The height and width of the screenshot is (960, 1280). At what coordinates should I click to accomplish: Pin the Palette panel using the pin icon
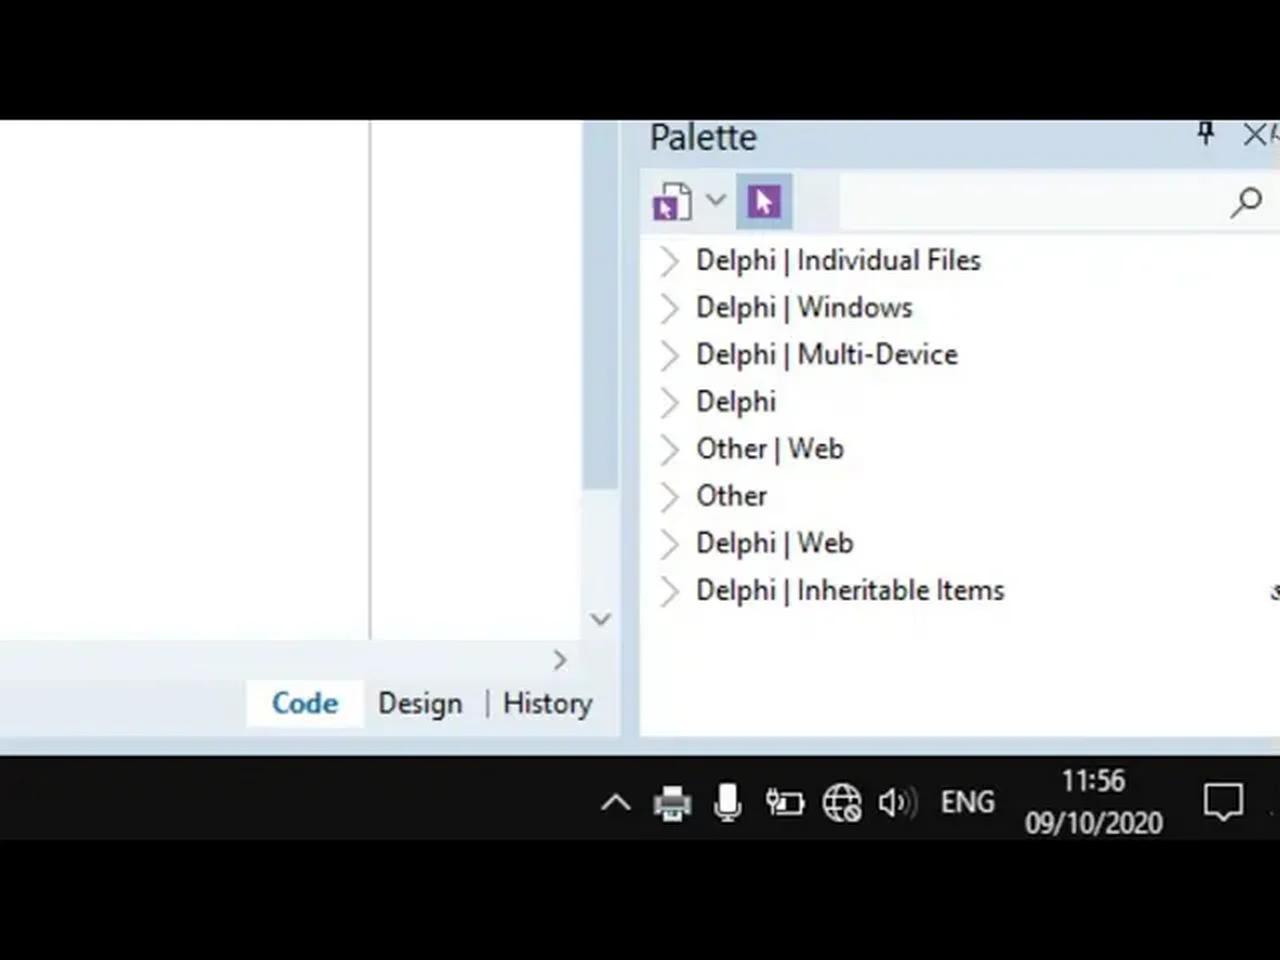1205,134
